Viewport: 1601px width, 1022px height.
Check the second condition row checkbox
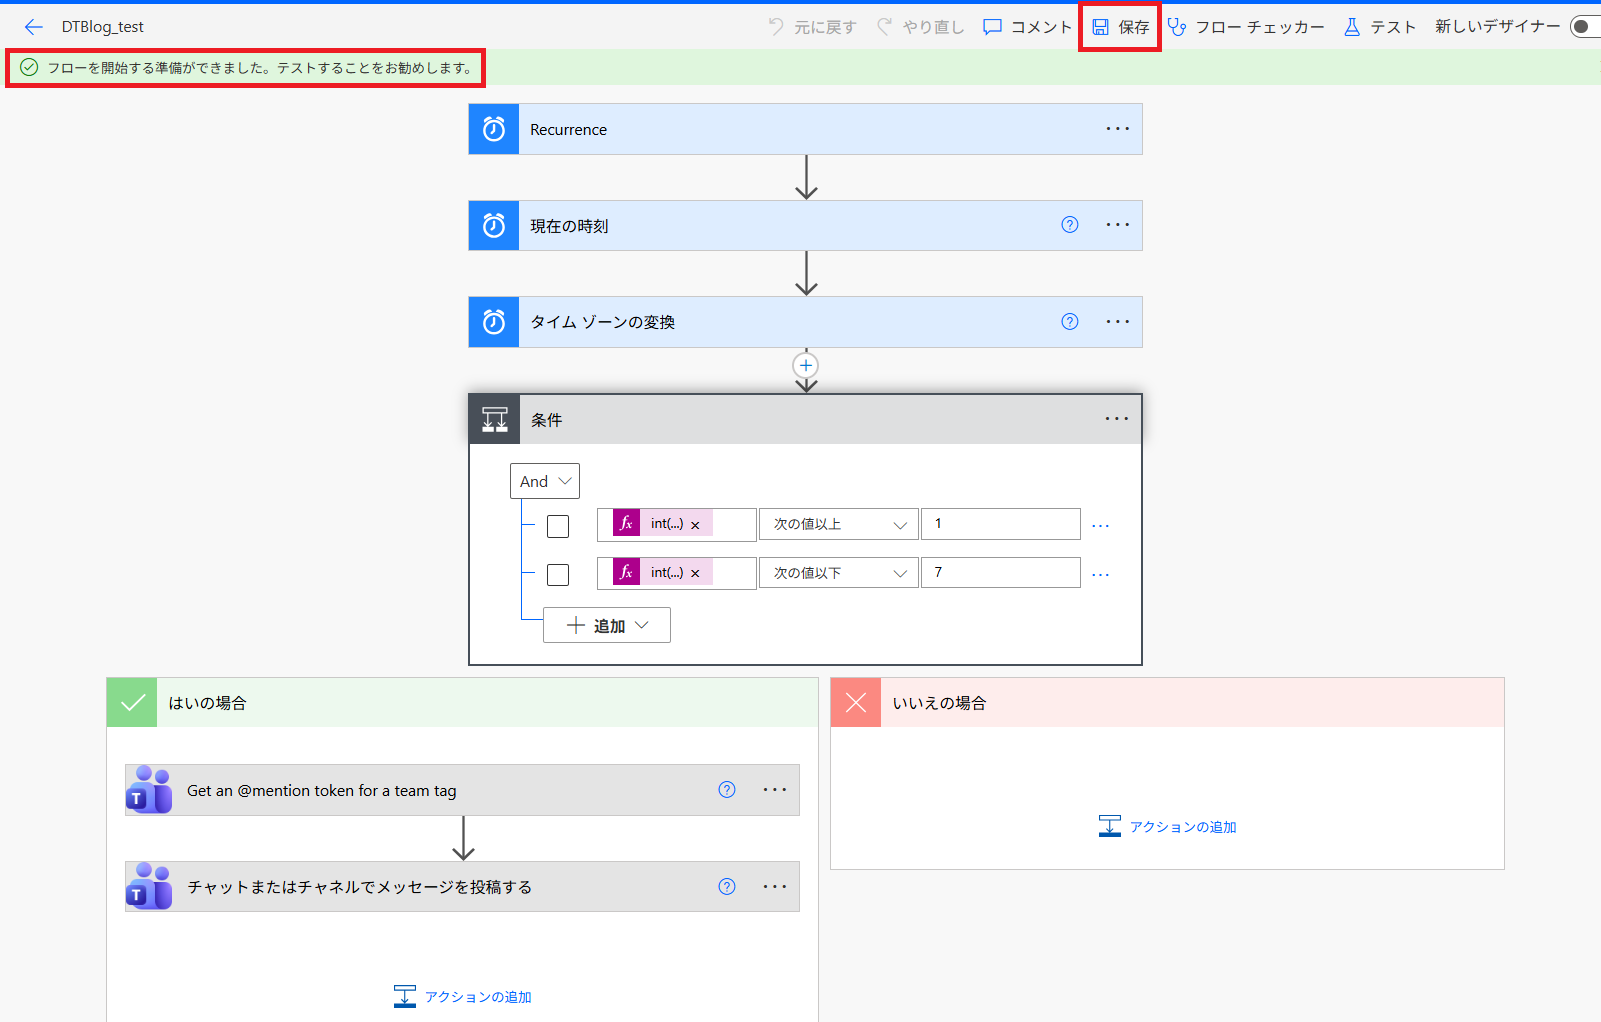point(558,575)
